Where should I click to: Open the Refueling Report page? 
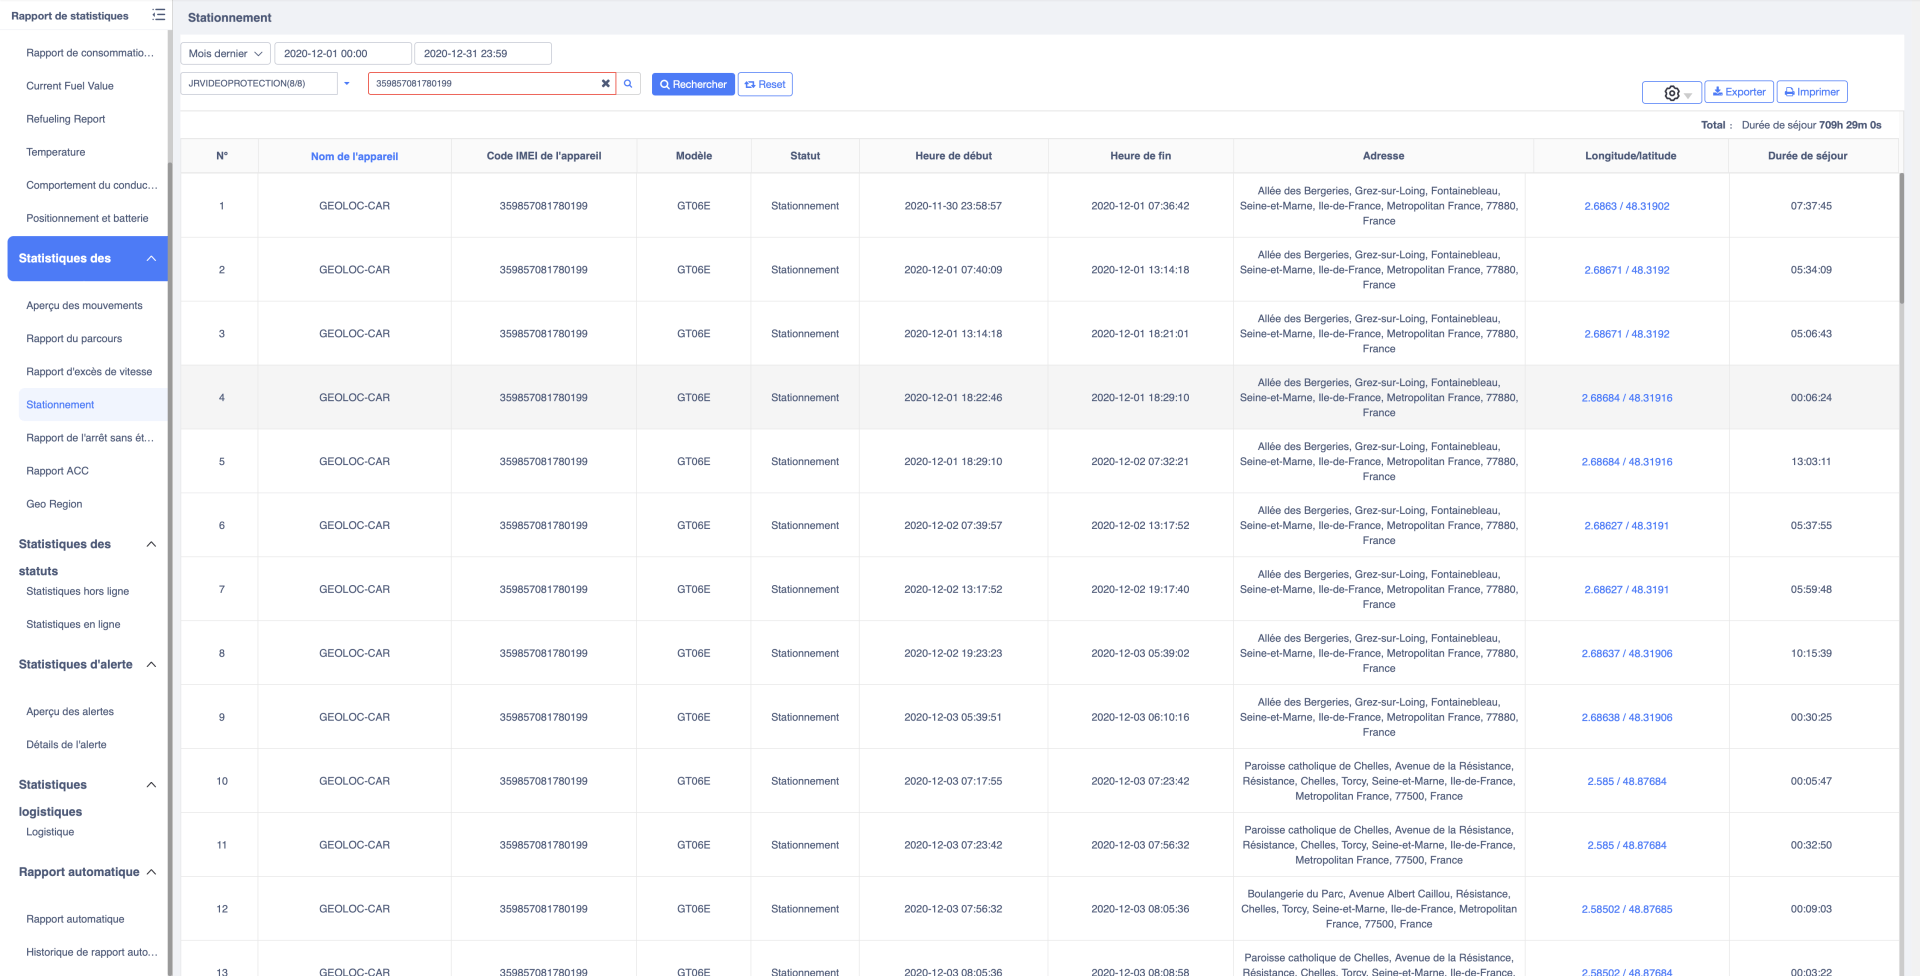65,119
